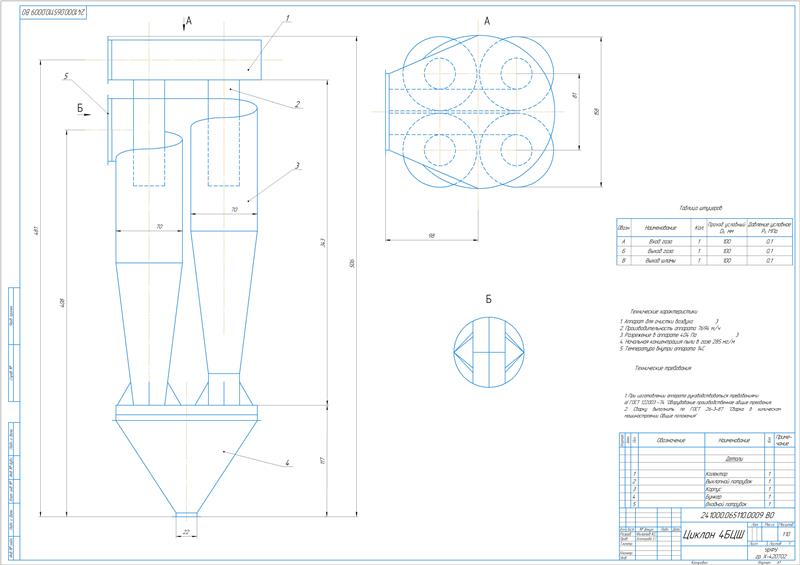Click the 'Технические характеристики' heading
800x565 pixels.
click(664, 311)
